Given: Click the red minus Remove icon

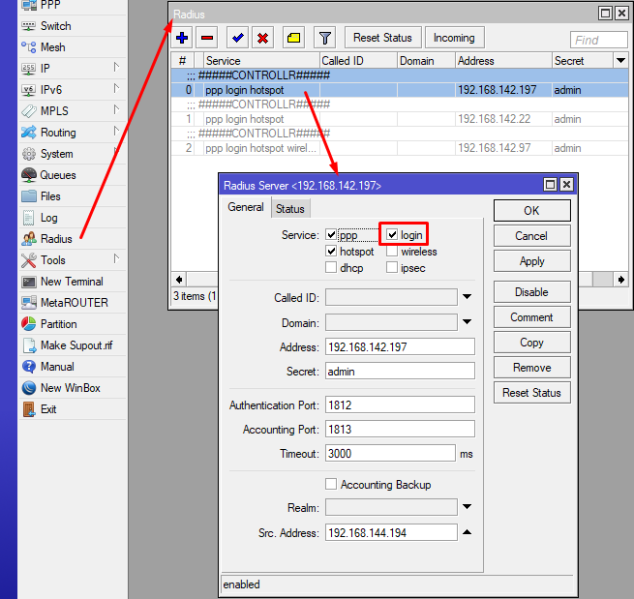Looking at the screenshot, I should click(x=207, y=38).
